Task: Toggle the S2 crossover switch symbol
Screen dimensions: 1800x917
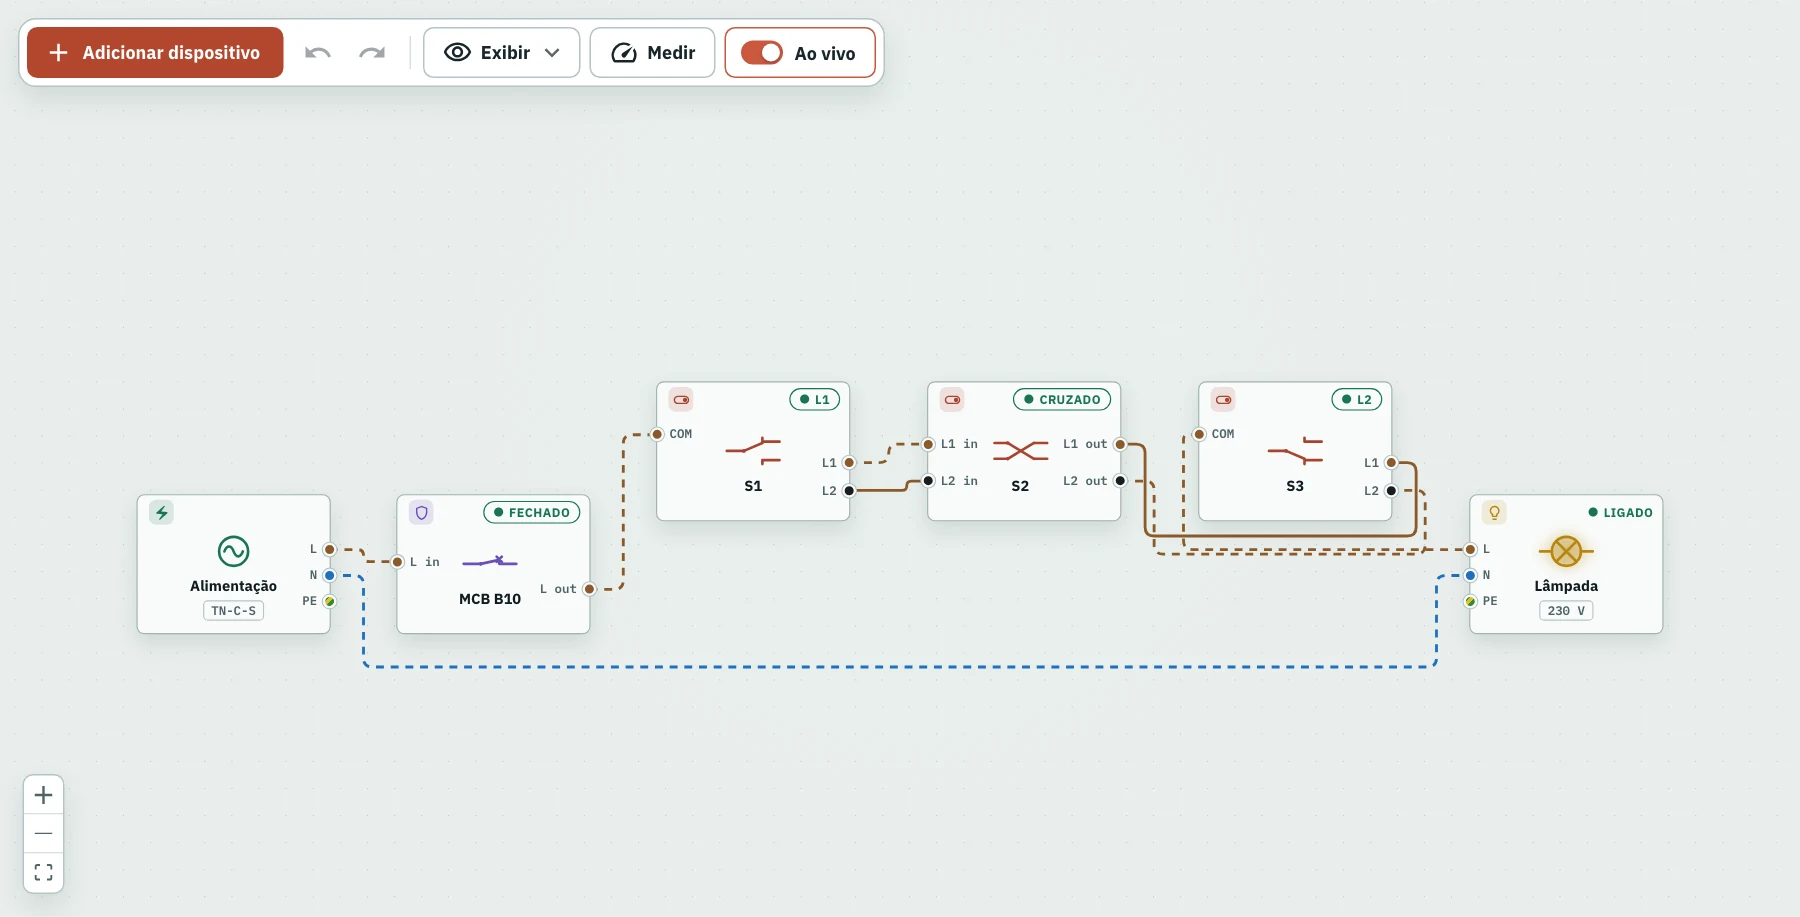Action: click(x=1020, y=451)
